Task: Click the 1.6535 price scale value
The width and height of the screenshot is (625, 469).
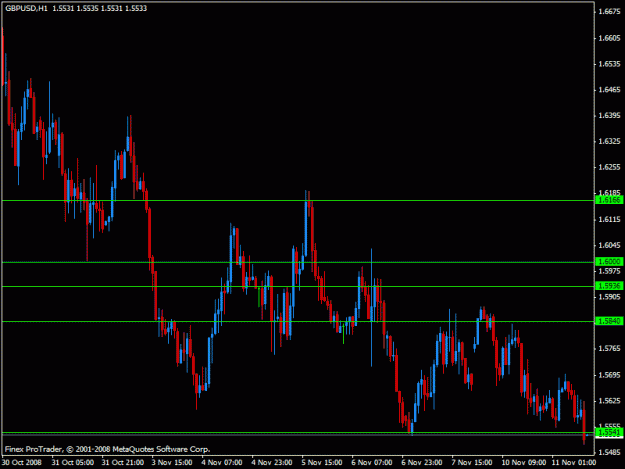Action: 609,64
